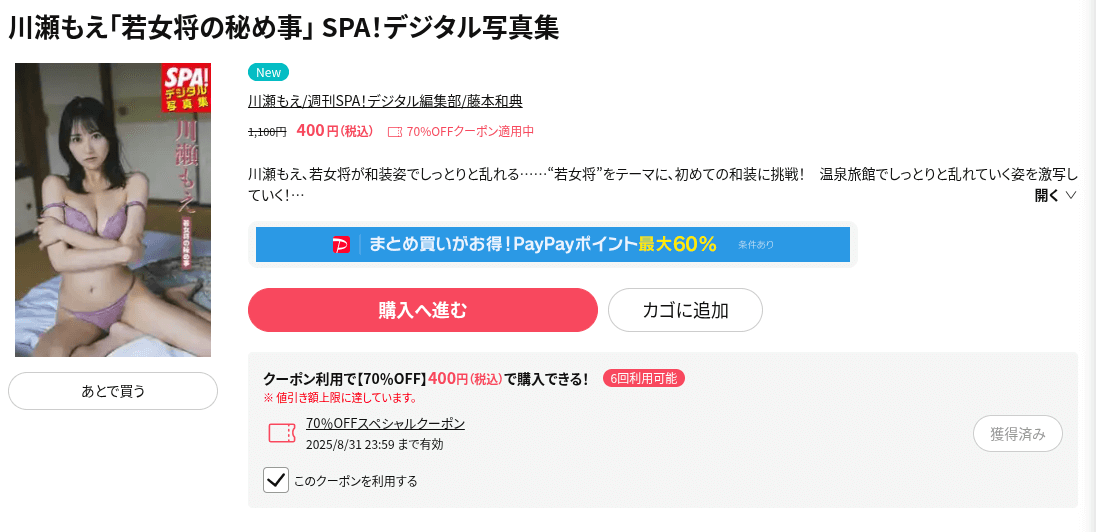1096x532 pixels.
Task: Click the small coupon icon beside 70%OFF text
Action: pyautogui.click(x=395, y=131)
